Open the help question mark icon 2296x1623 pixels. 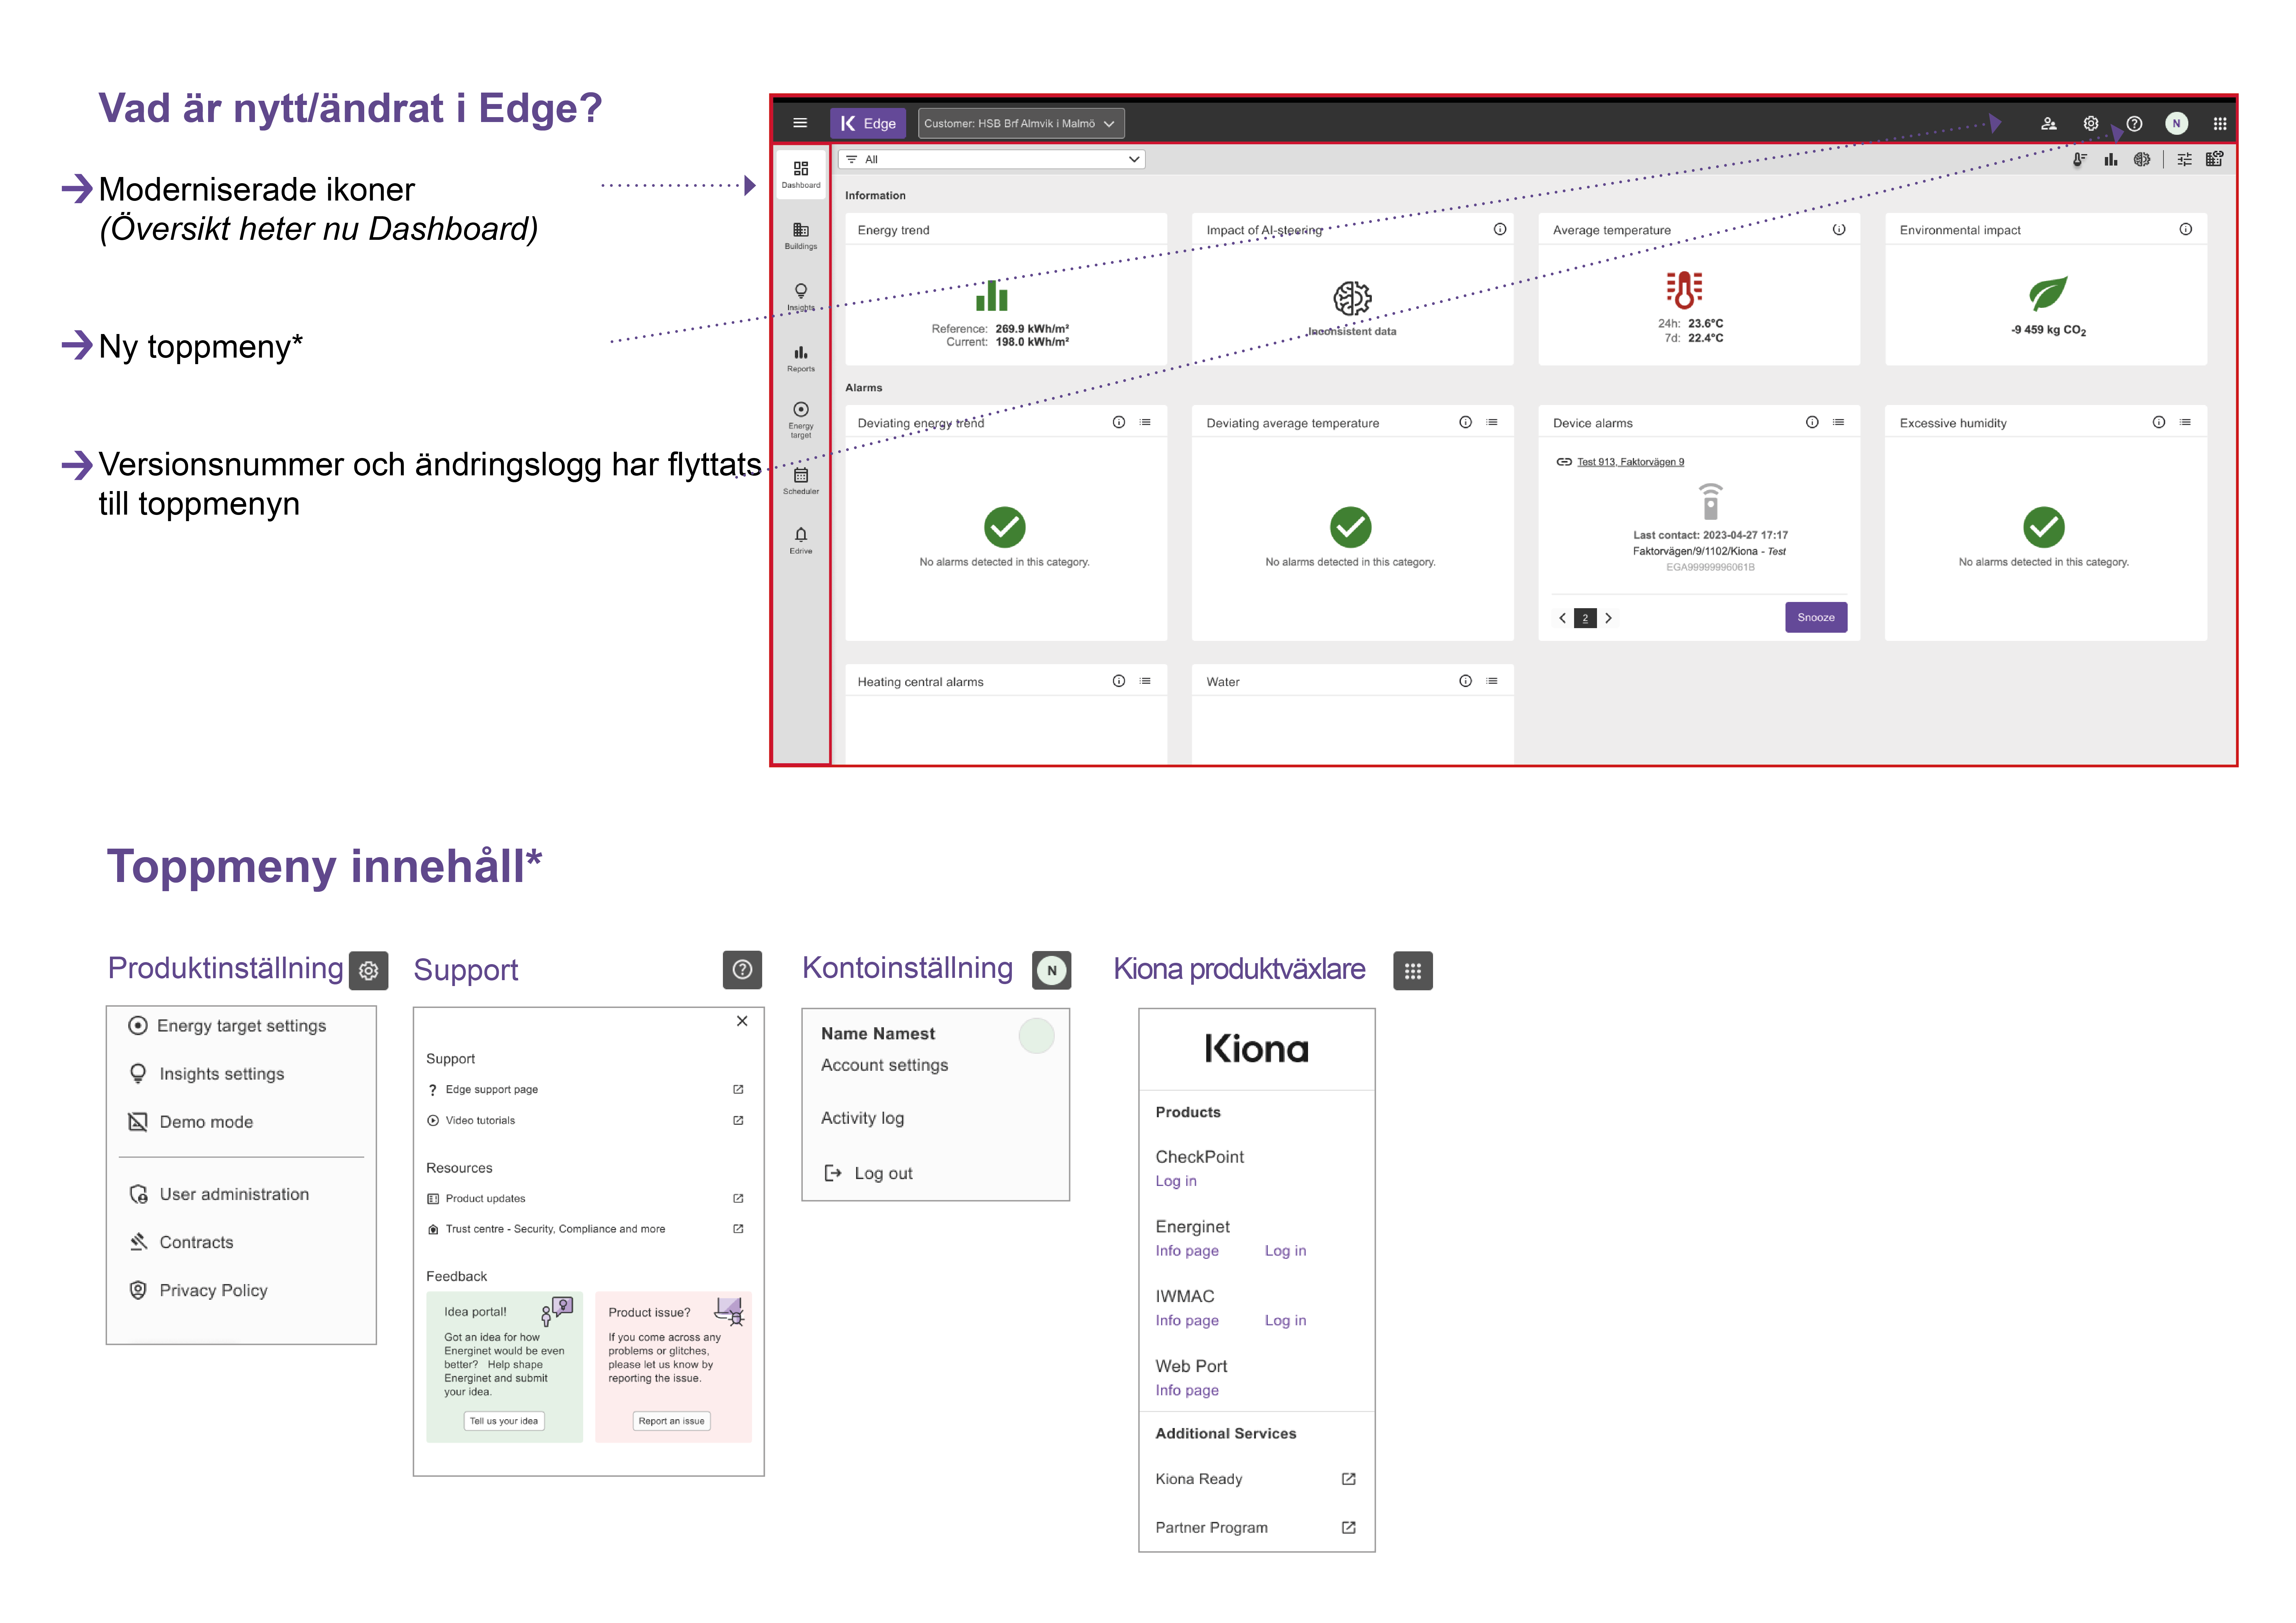pyautogui.click(x=2134, y=123)
